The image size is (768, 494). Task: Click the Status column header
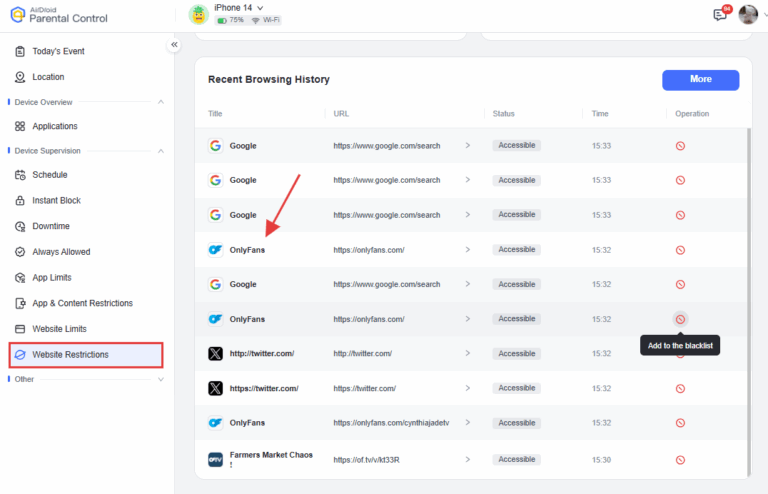504,114
